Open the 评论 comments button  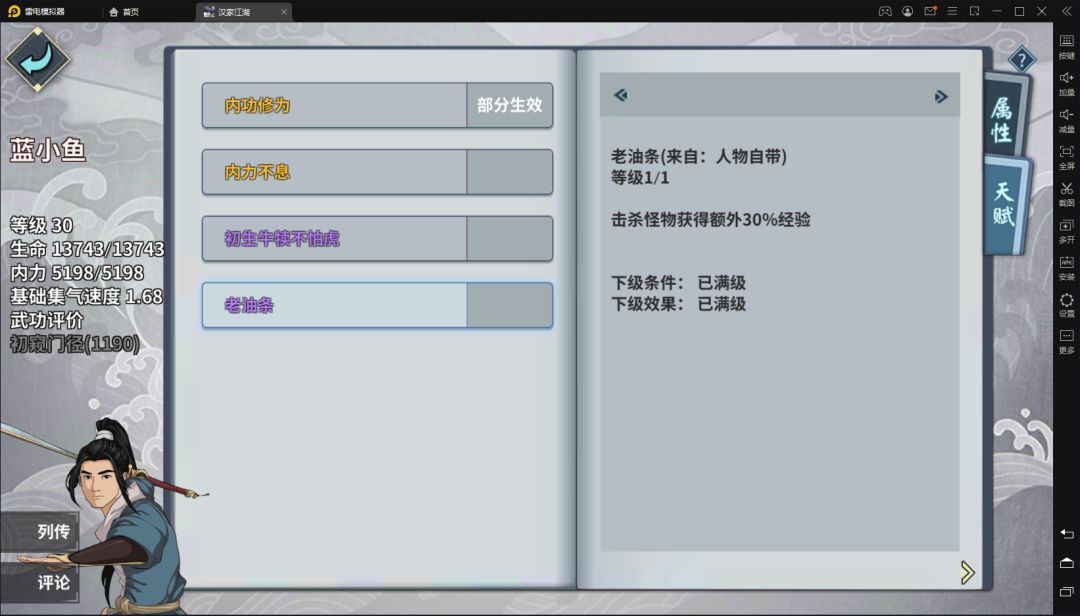(x=39, y=583)
